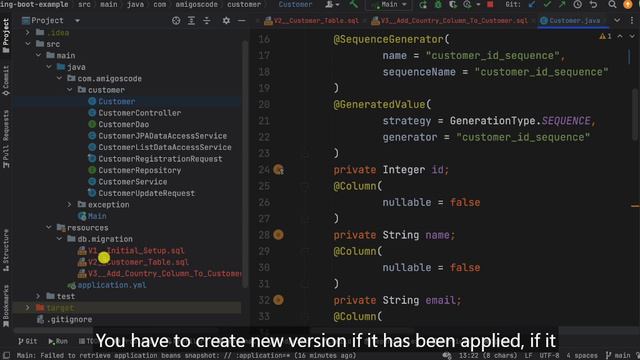Switch to V3__Add_Country_Column_To_Customer.sql tab
Screen dimensions: 640x360
point(450,20)
